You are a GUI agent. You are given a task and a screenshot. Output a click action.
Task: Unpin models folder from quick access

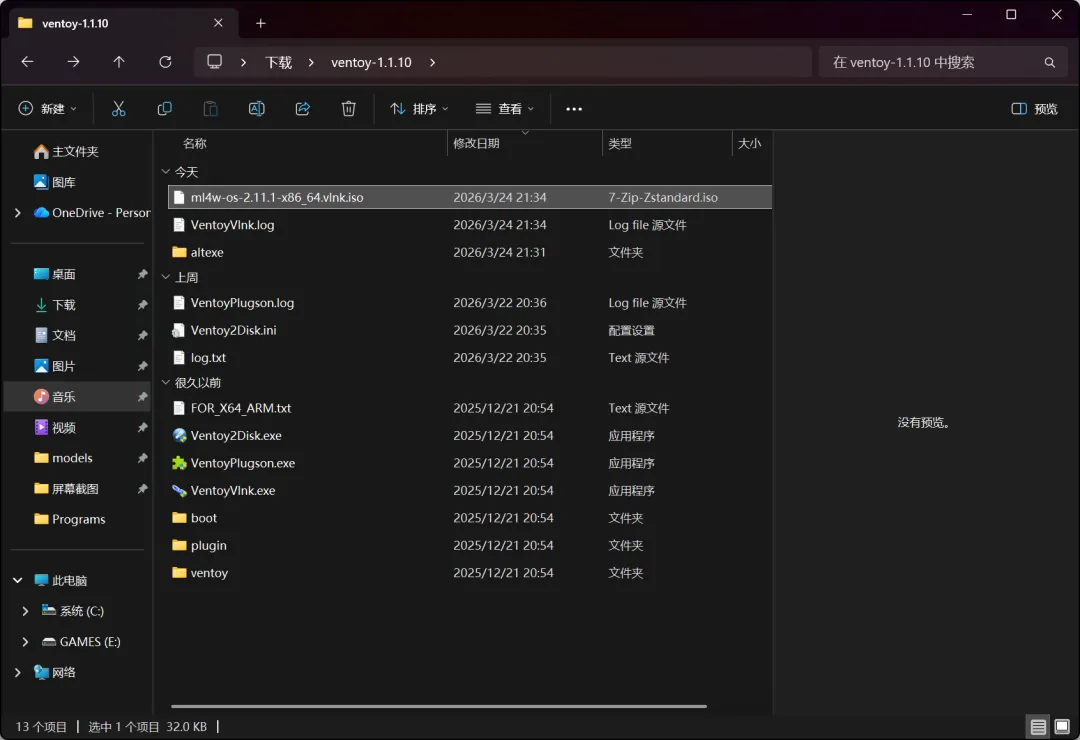click(143, 458)
